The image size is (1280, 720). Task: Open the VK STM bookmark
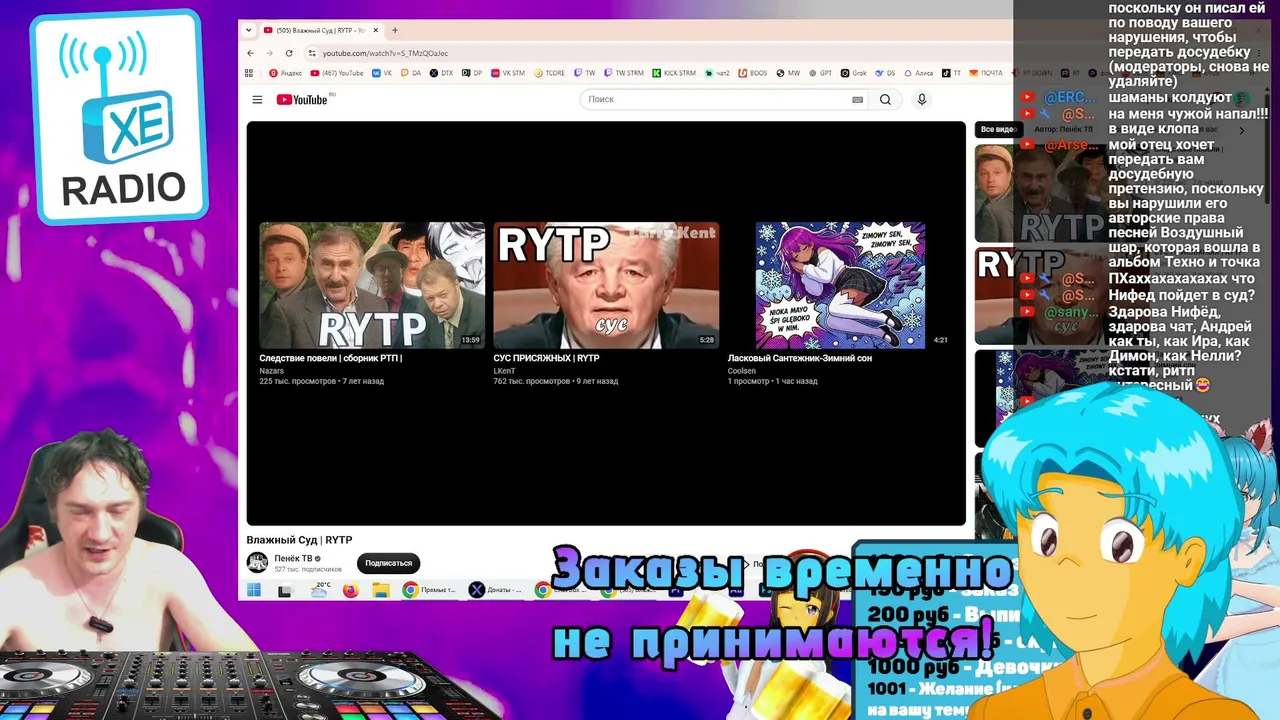[507, 73]
